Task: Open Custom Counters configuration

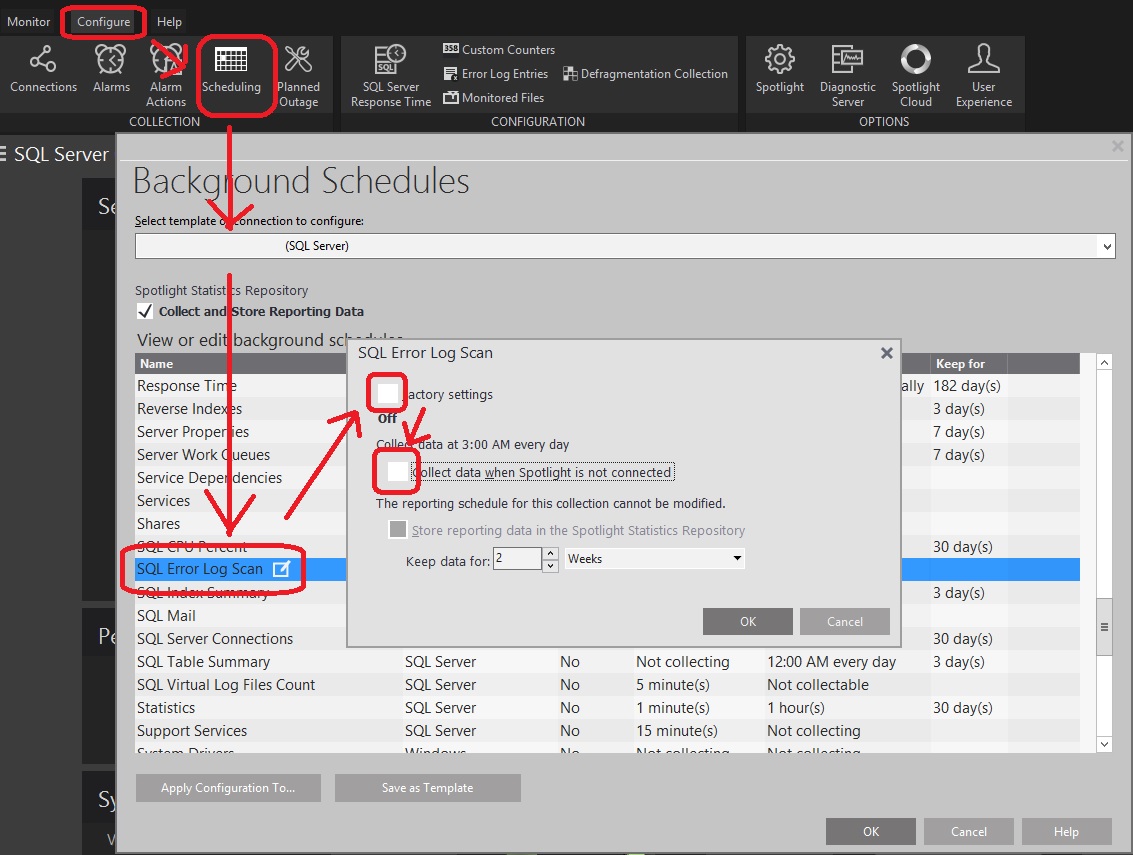Action: click(x=499, y=49)
